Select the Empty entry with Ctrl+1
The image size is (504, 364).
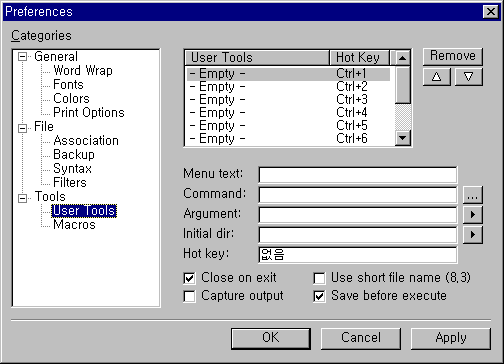pos(288,74)
